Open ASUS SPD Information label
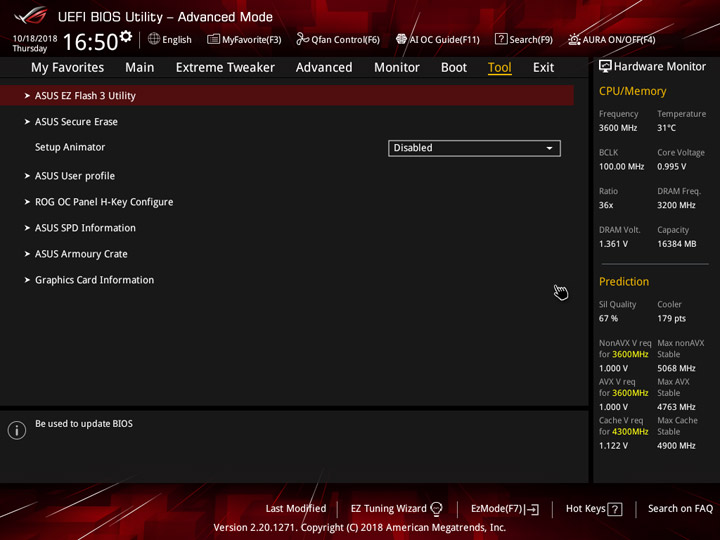720x540 pixels. click(85, 228)
